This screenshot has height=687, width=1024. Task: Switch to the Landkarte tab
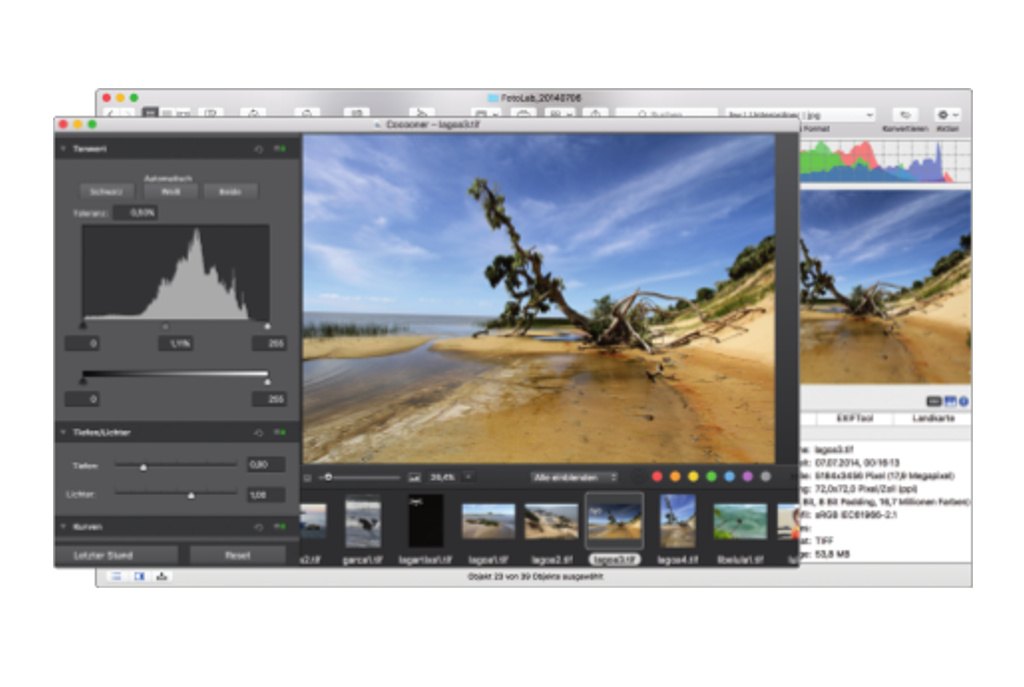pos(933,419)
